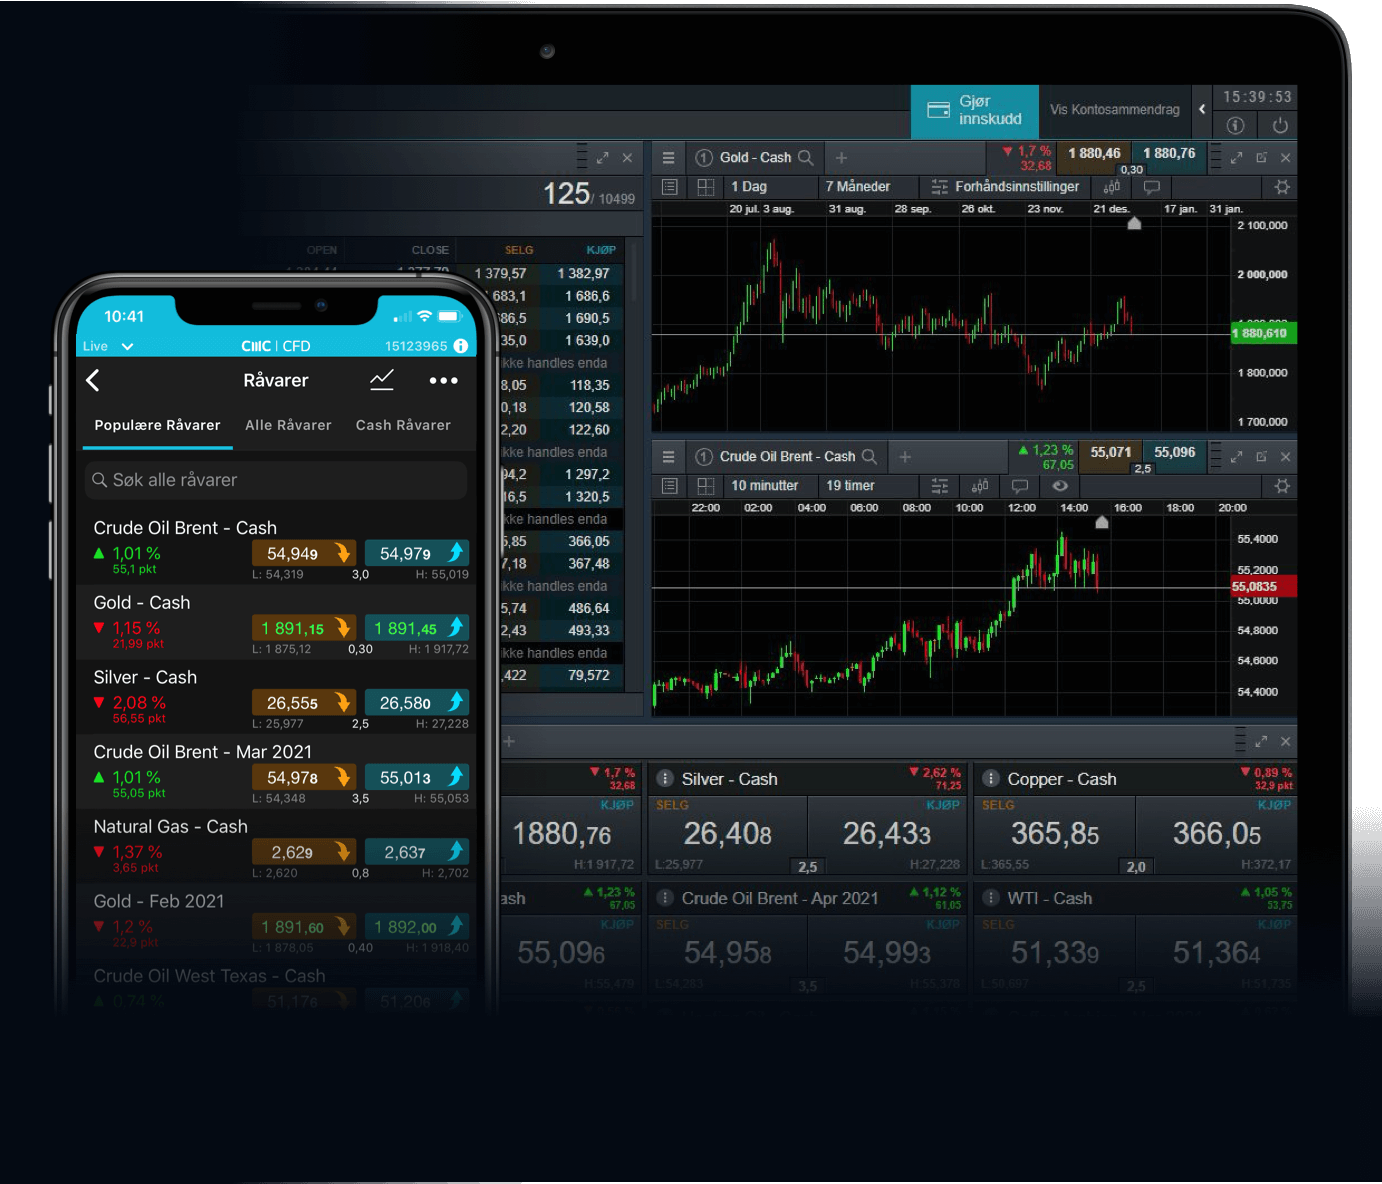Click the Søk alle råvarer search field
Screen dimensions: 1382x1184
(x=276, y=480)
